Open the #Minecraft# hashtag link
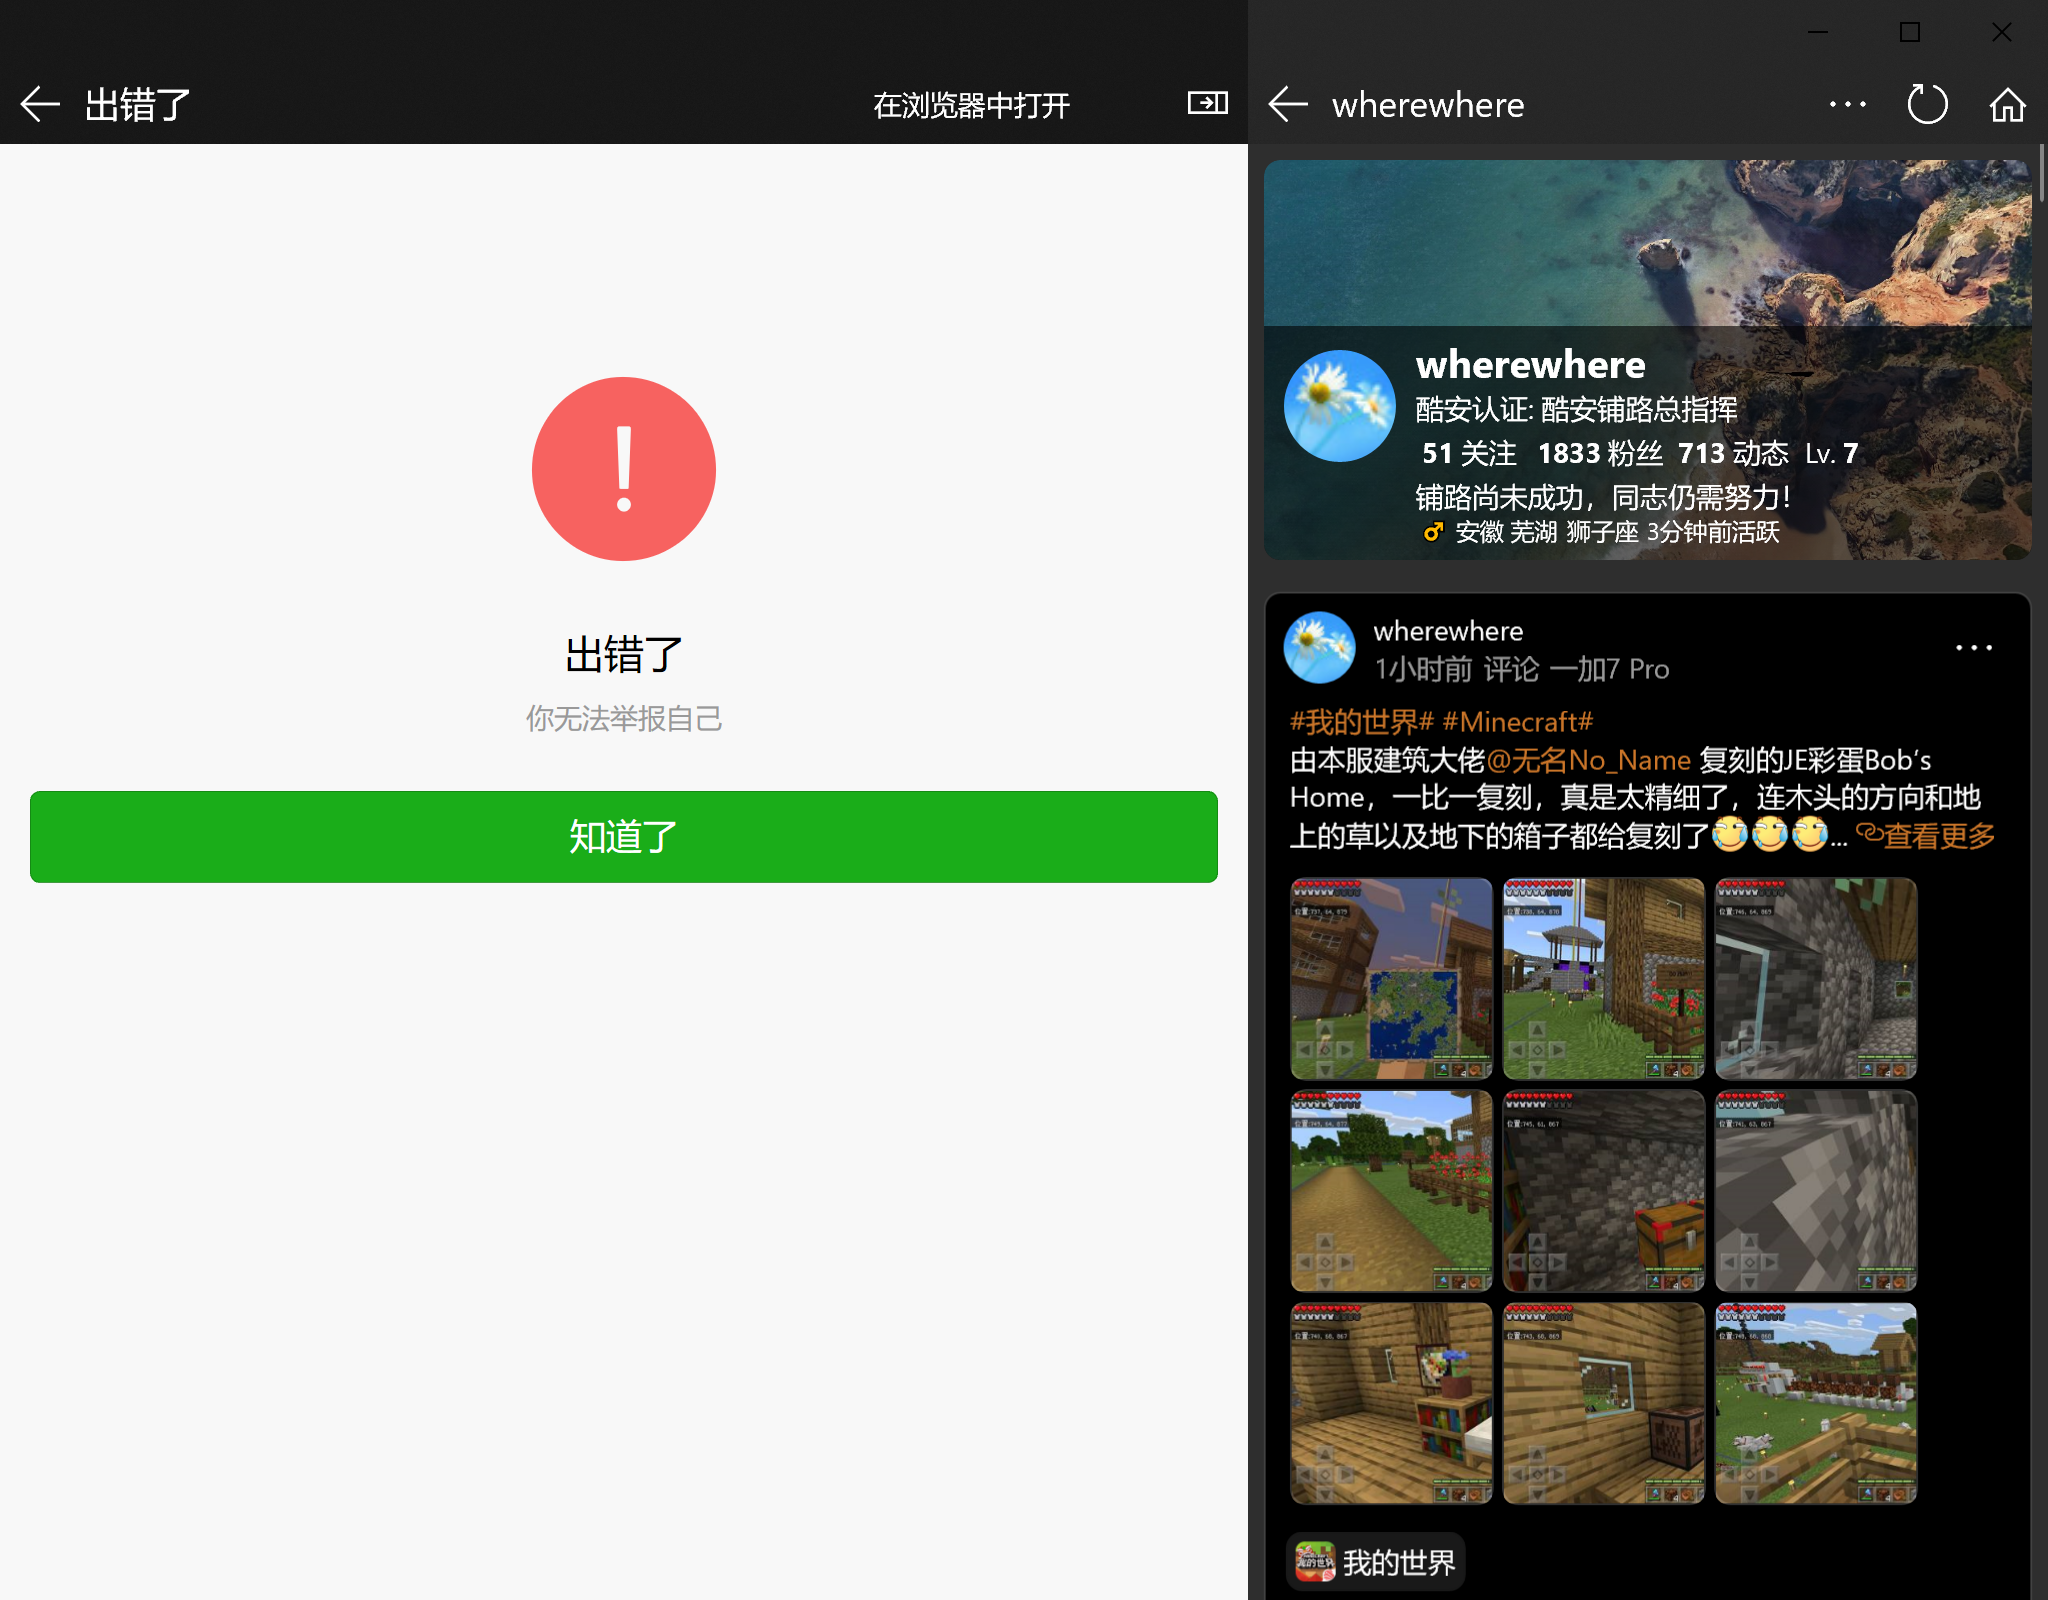The width and height of the screenshot is (2048, 1600). click(x=1517, y=721)
